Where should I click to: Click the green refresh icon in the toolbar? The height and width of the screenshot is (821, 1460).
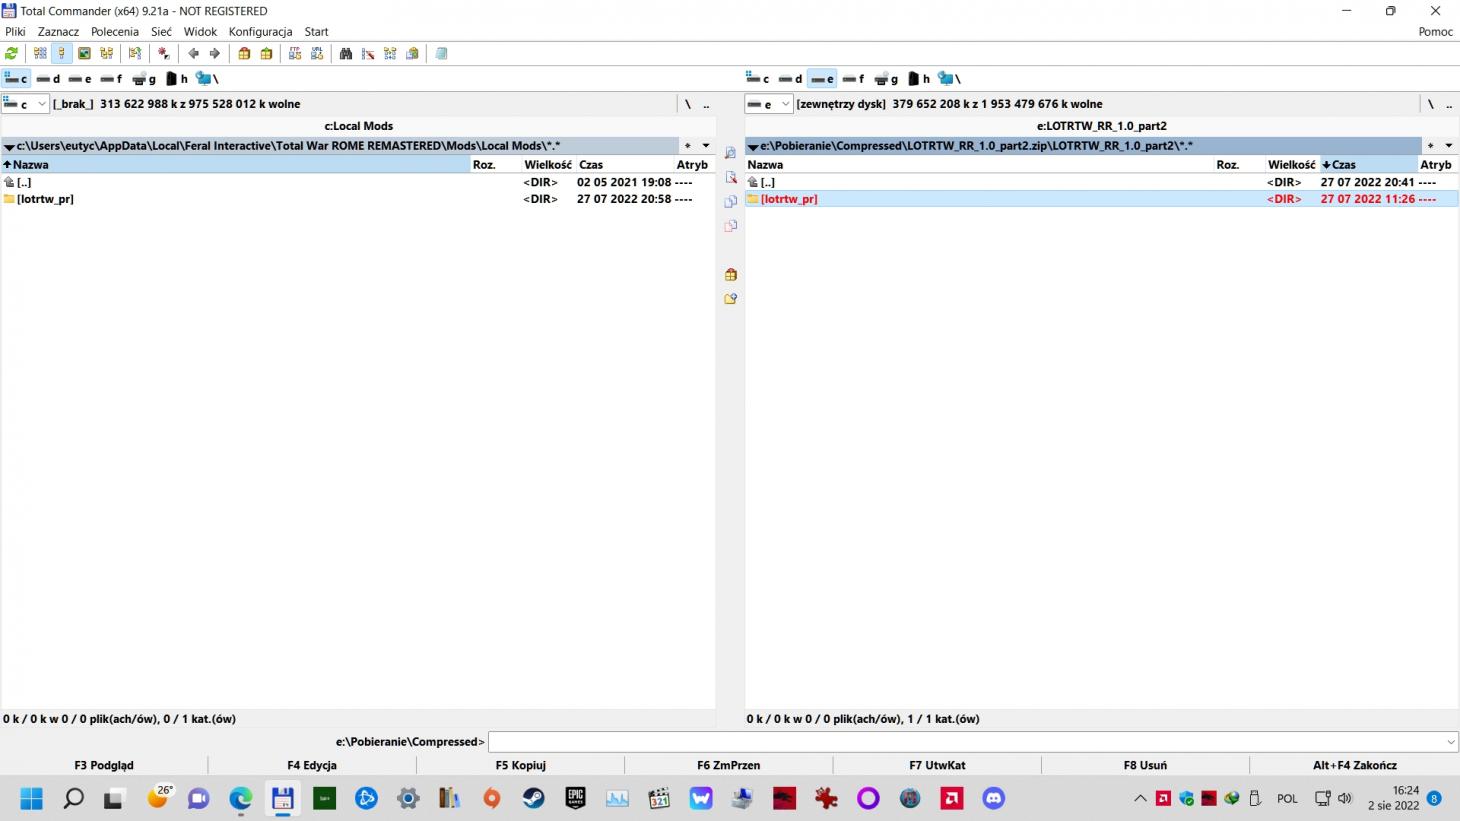(x=12, y=54)
